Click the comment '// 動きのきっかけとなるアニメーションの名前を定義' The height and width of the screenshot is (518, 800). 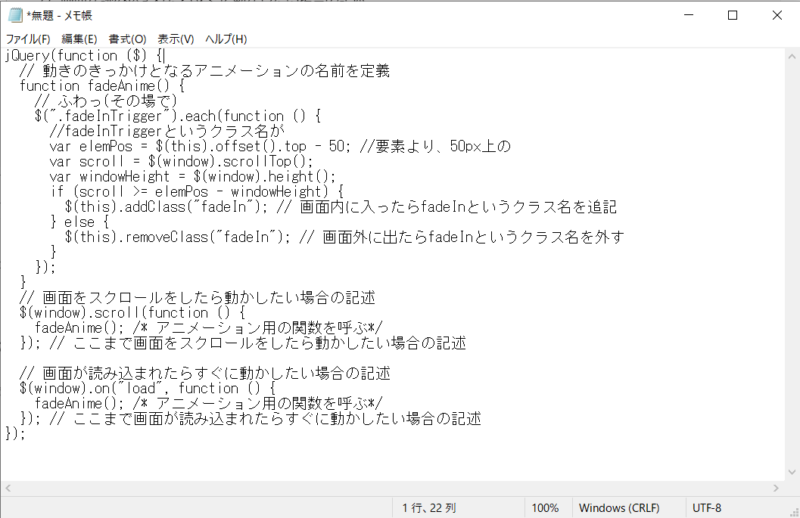pos(205,71)
